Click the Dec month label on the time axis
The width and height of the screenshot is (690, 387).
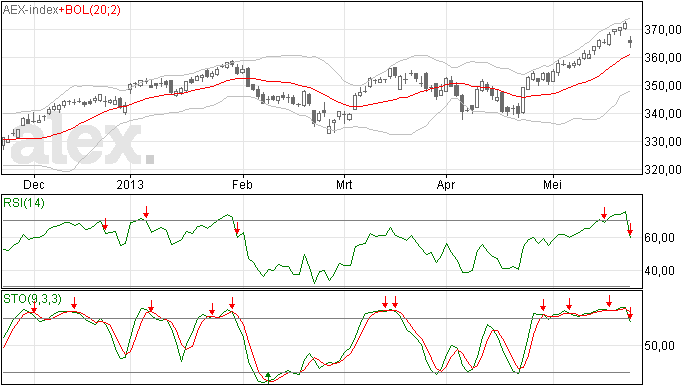34,184
